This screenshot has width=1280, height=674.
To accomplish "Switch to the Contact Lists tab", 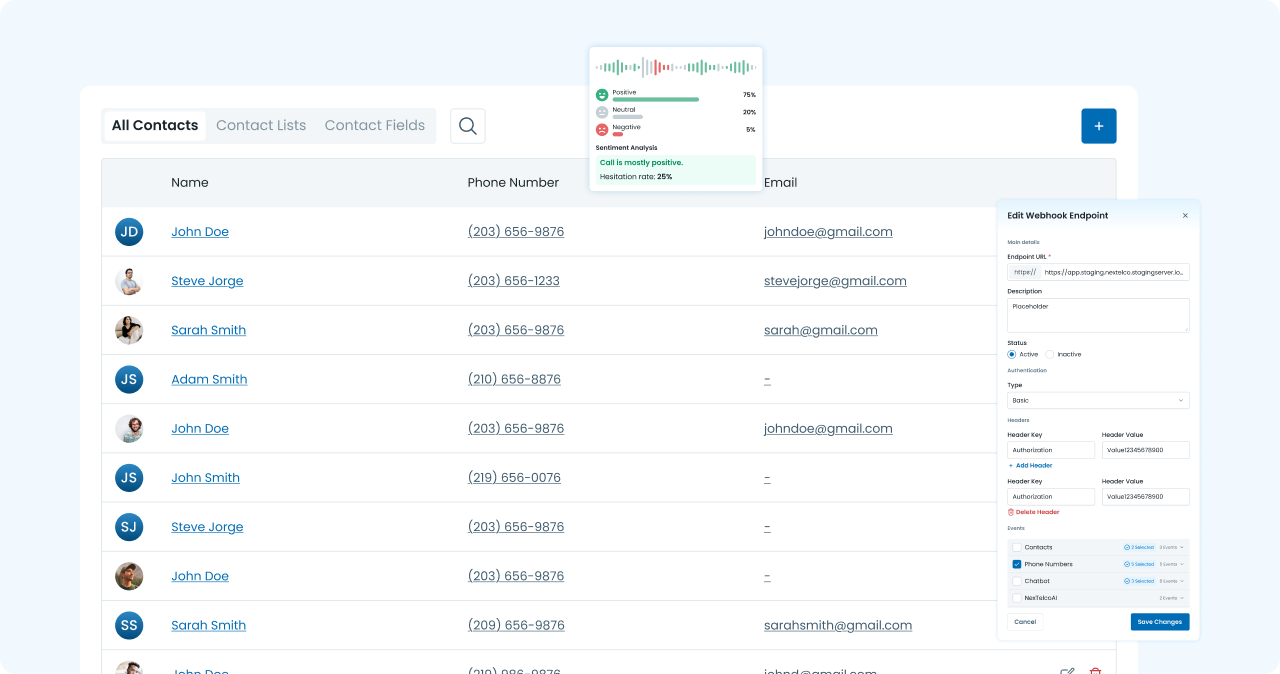I will (x=261, y=126).
